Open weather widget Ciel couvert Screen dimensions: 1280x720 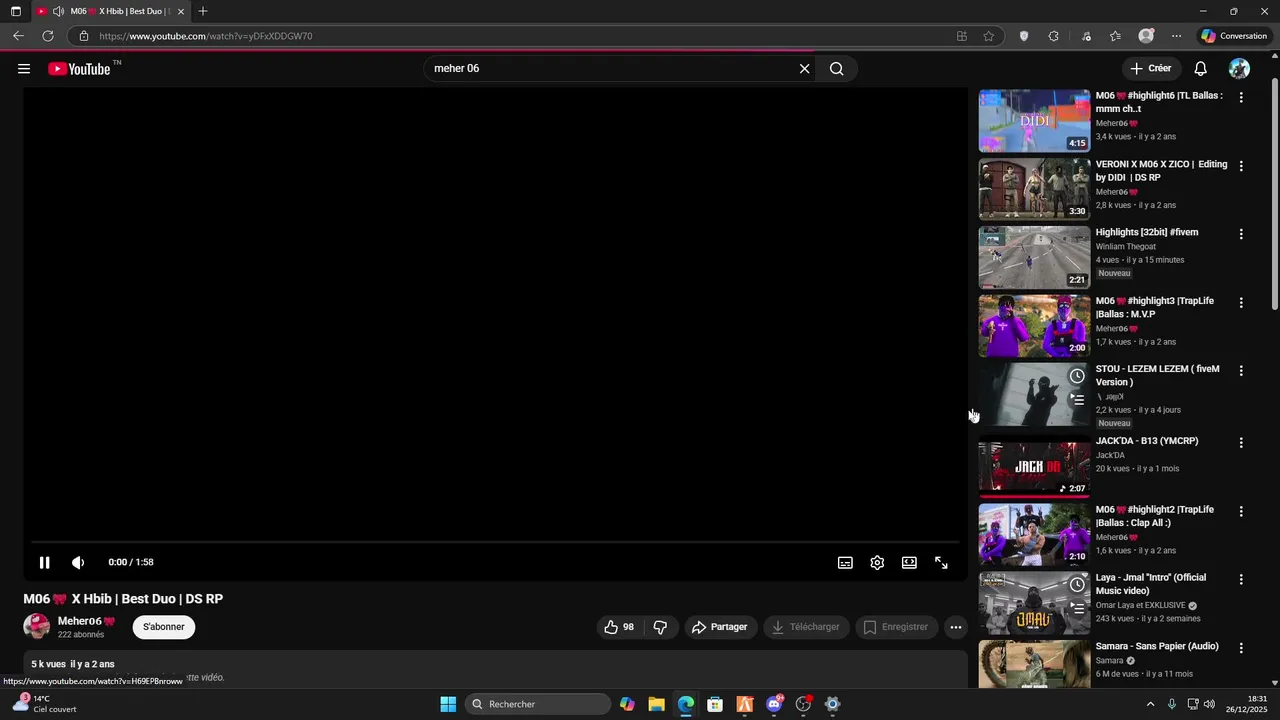(45, 704)
